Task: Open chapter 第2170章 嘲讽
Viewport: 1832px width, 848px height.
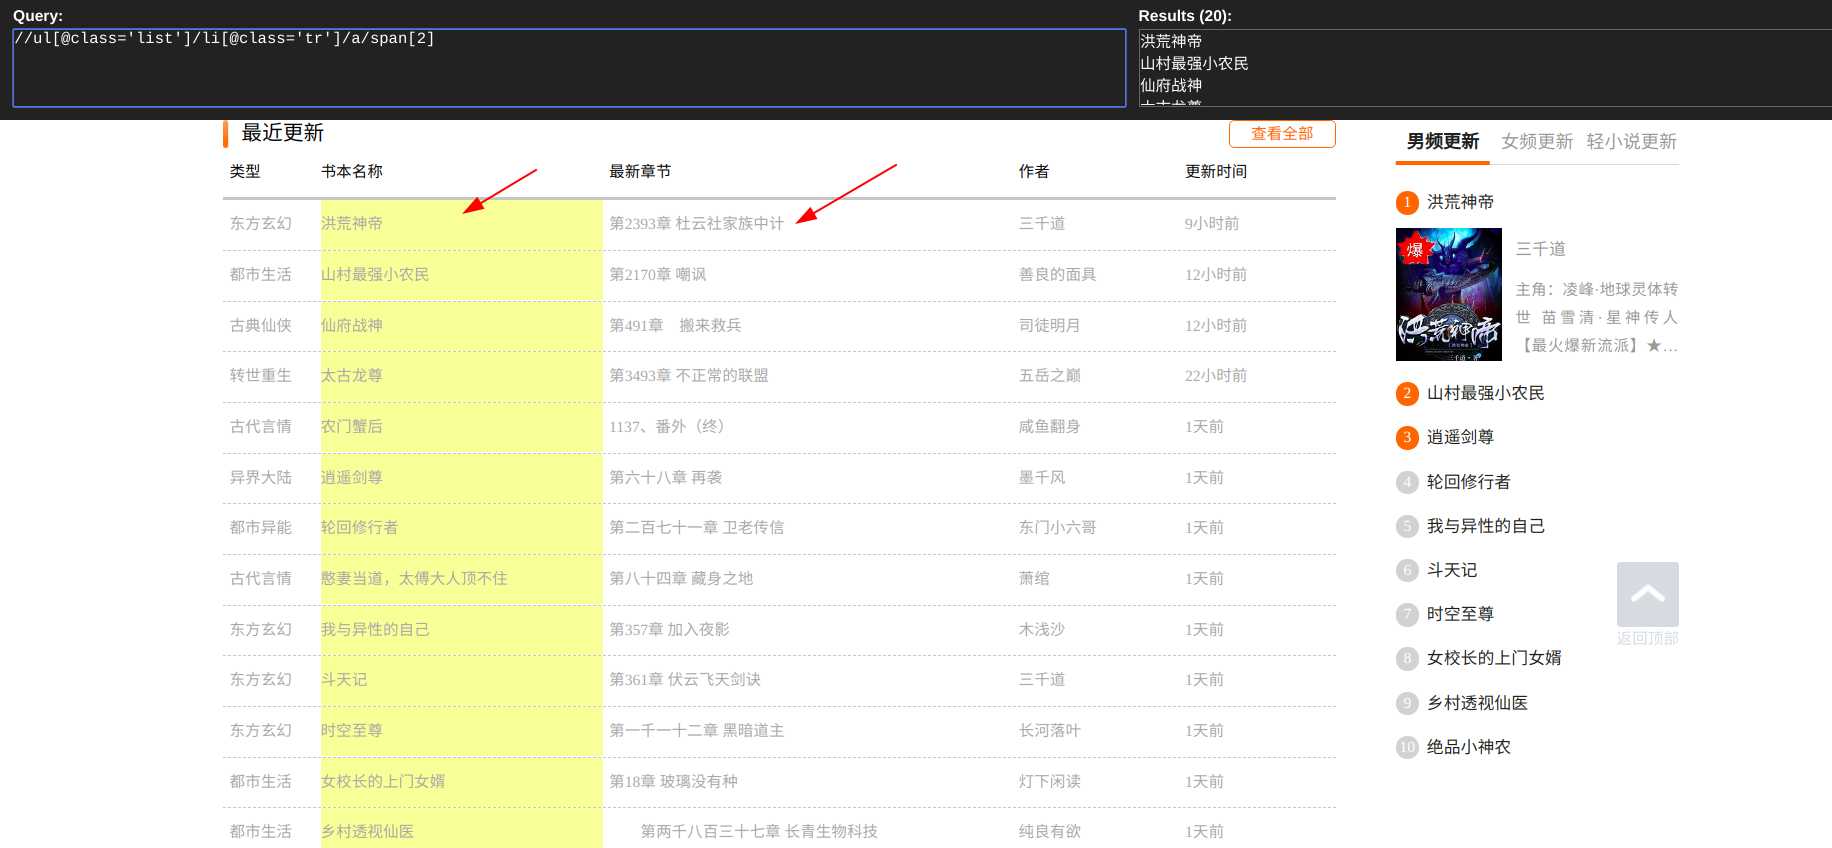Action: [x=657, y=274]
